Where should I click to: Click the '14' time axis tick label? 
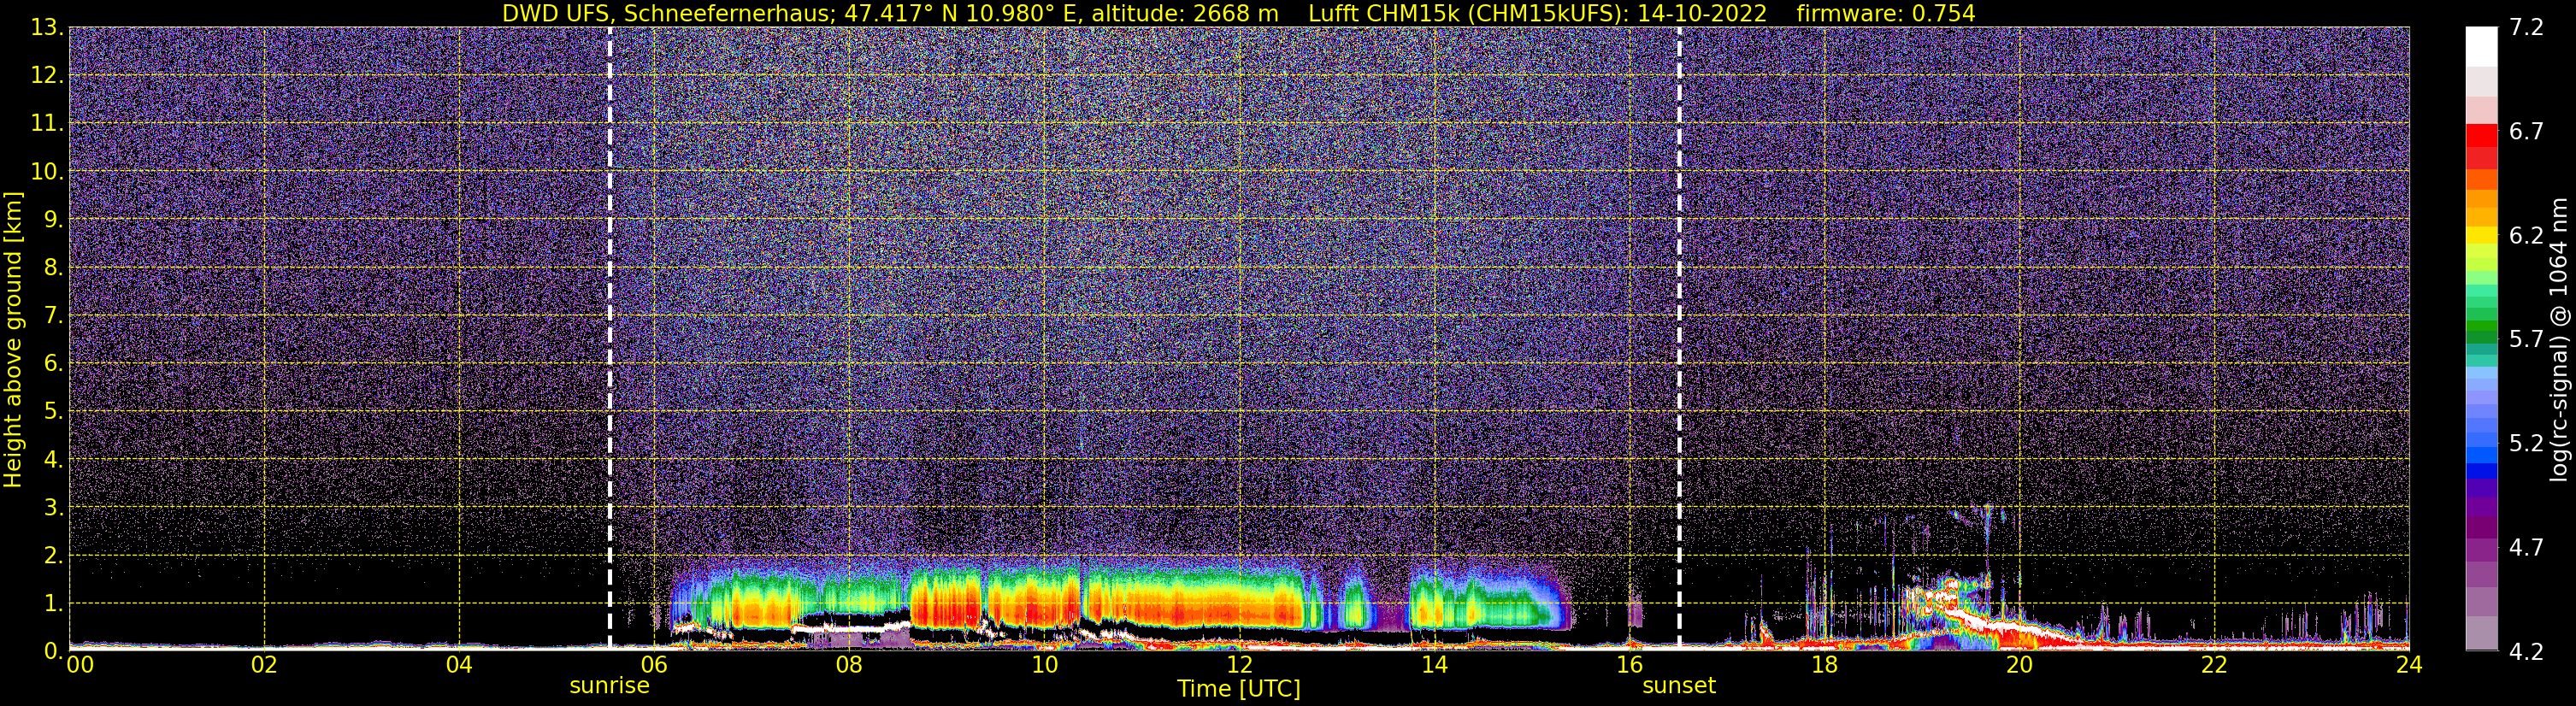[x=1434, y=665]
